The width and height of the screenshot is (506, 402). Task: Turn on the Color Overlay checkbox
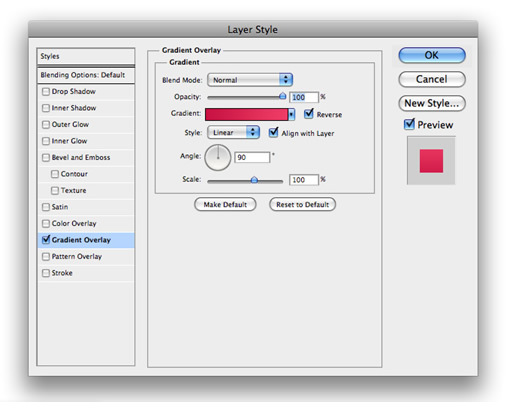click(46, 223)
